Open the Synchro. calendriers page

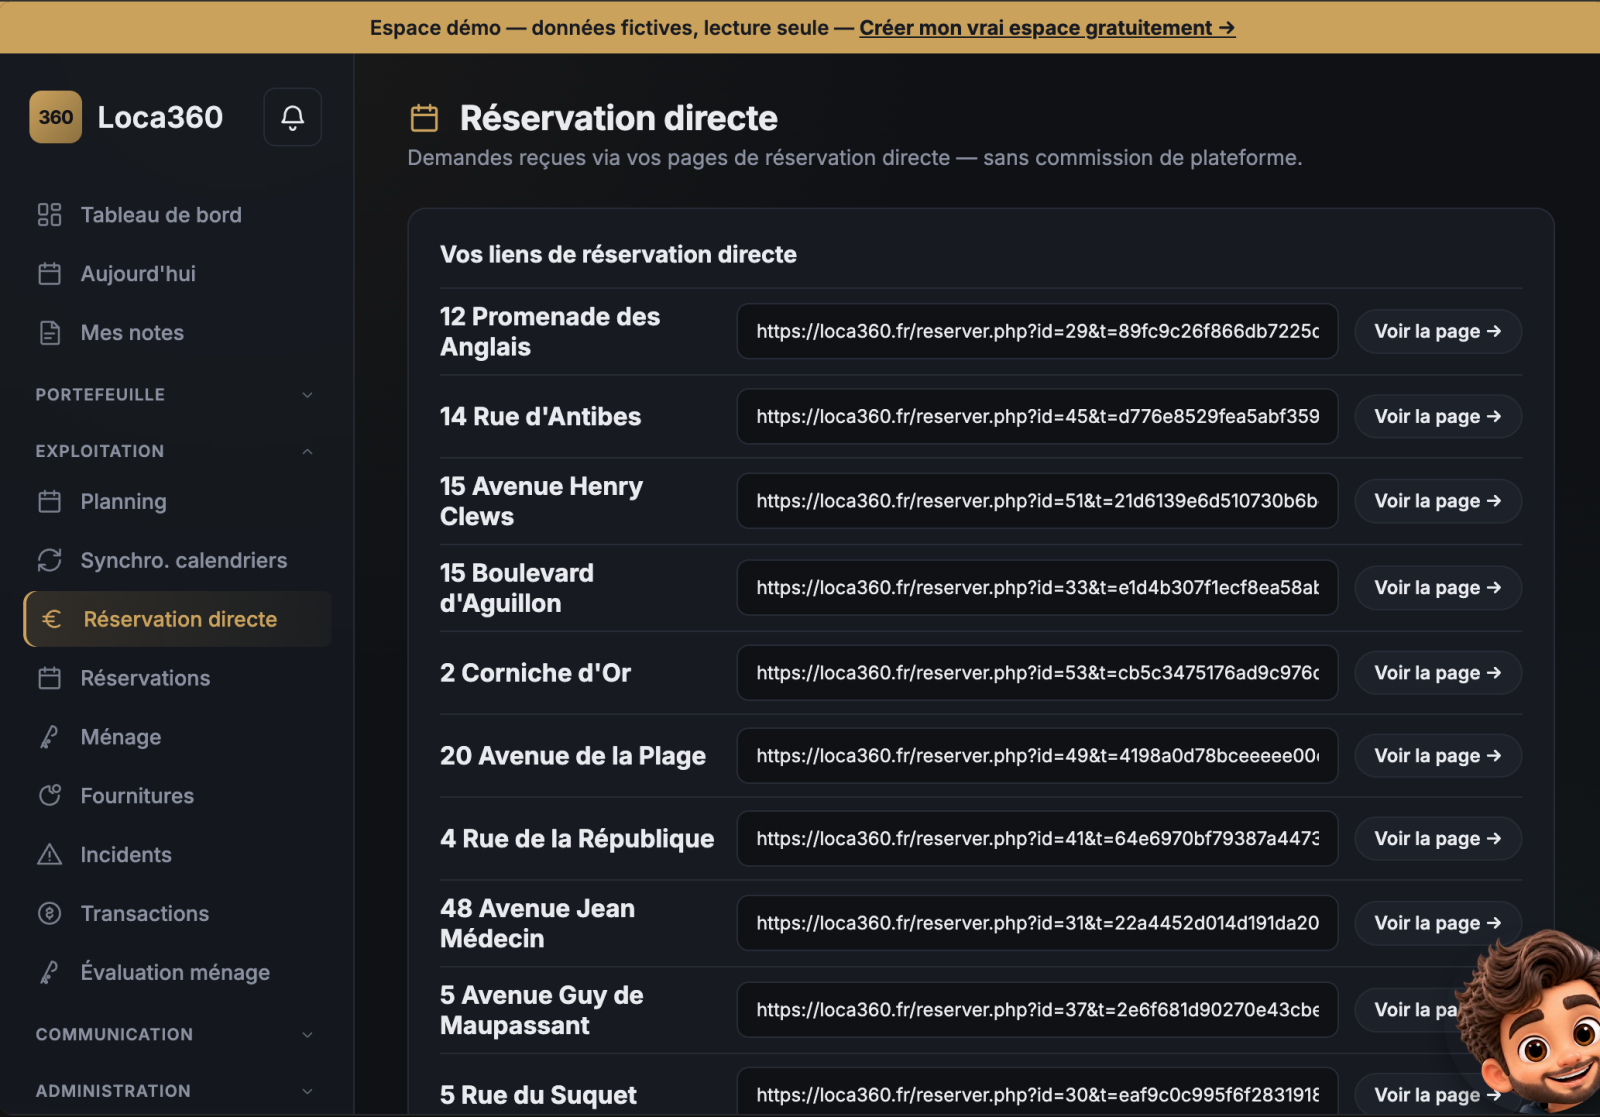pyautogui.click(x=177, y=561)
